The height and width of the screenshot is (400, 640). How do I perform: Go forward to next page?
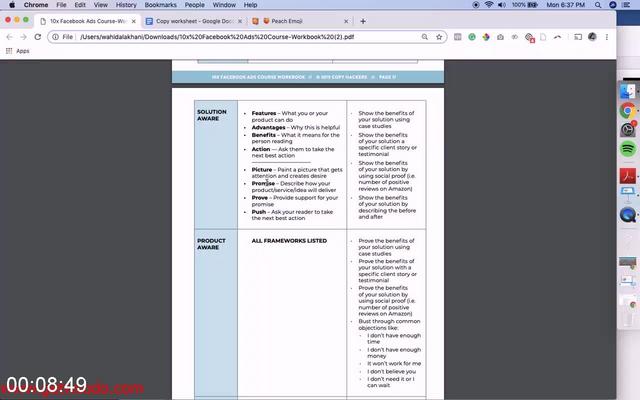click(x=24, y=37)
